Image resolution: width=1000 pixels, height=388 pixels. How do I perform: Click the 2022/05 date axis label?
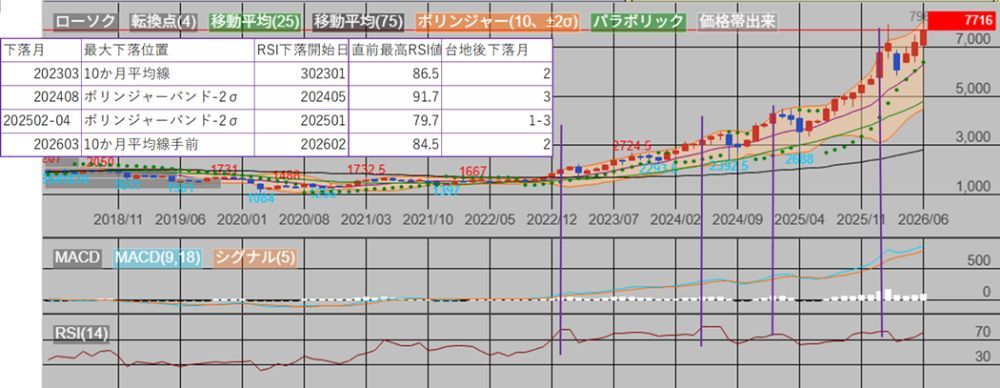pyautogui.click(x=490, y=220)
